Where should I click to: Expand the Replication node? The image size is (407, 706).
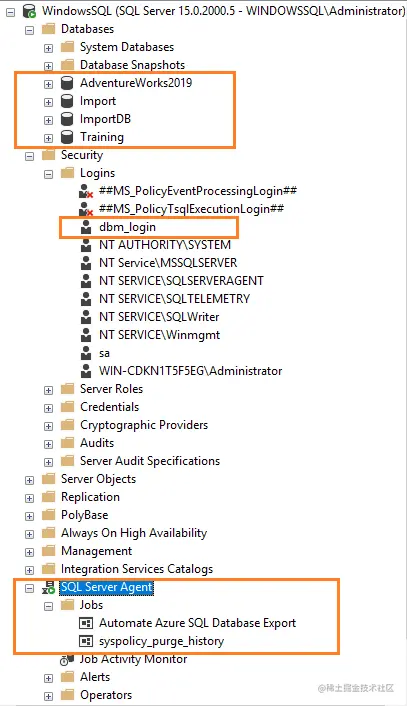point(30,498)
